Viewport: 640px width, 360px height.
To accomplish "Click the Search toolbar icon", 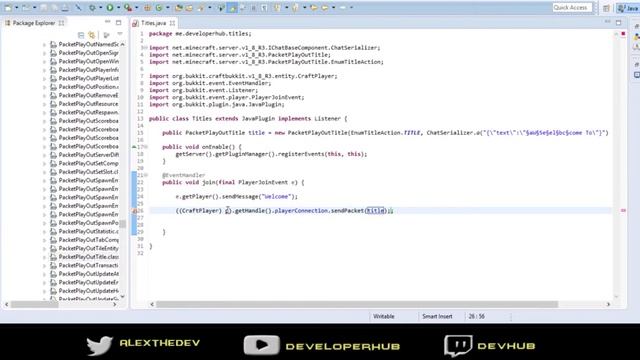I will [201, 8].
